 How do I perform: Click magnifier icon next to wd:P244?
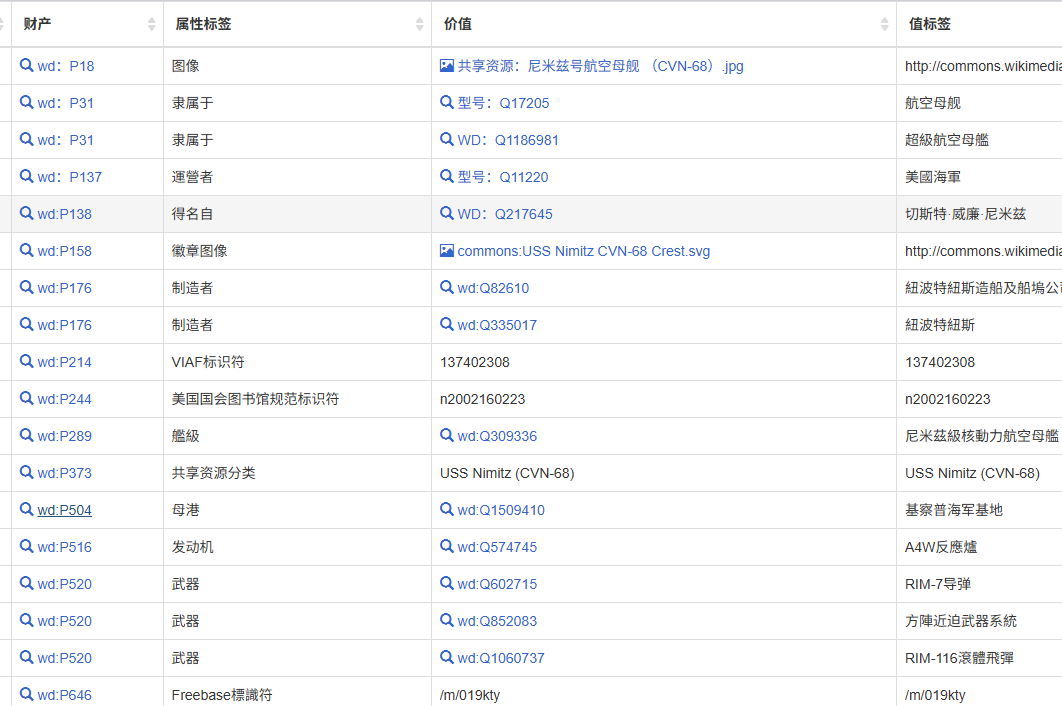pos(26,398)
